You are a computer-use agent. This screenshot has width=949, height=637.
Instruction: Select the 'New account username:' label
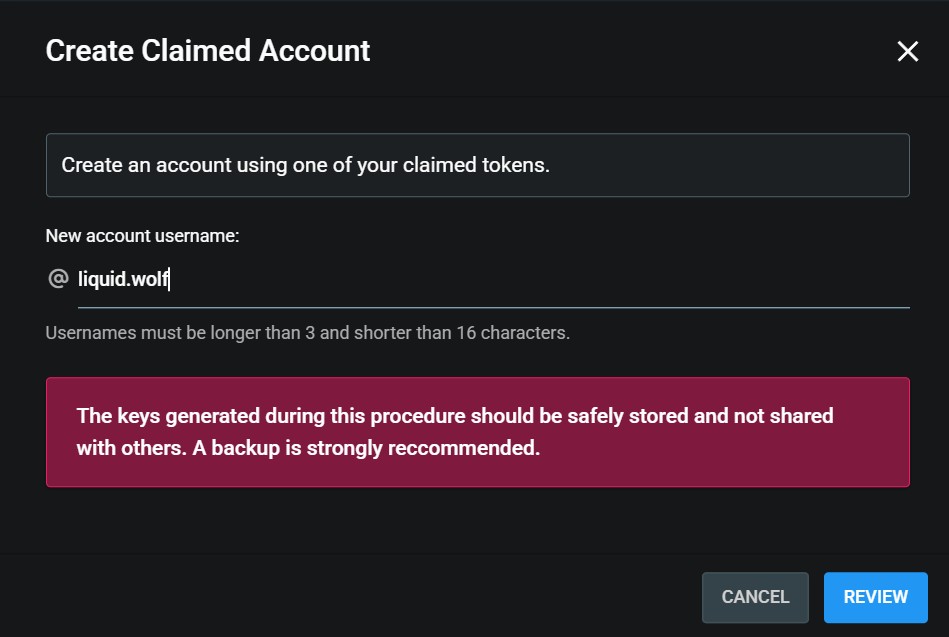142,236
